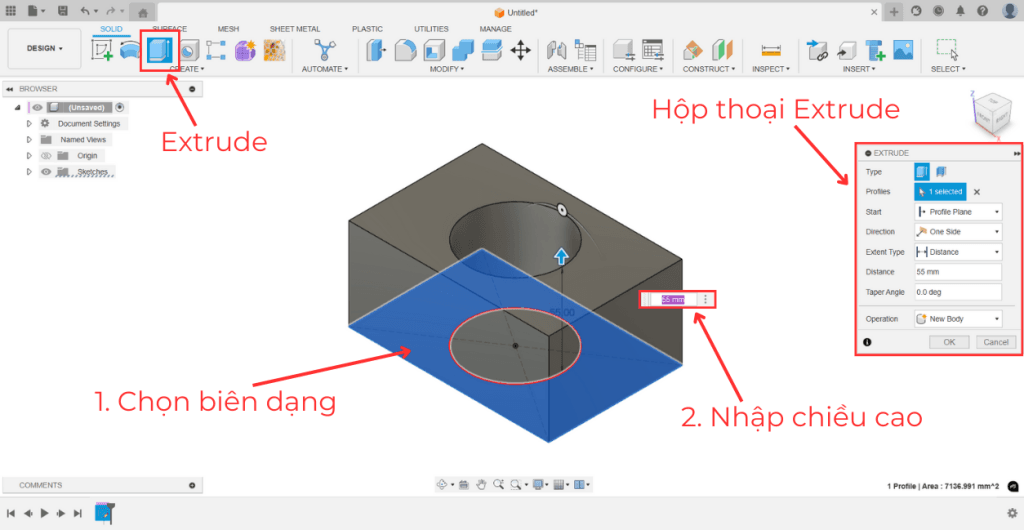Click the Measure tool under Inspect
Screen dimensions: 1024x530
[769, 49]
